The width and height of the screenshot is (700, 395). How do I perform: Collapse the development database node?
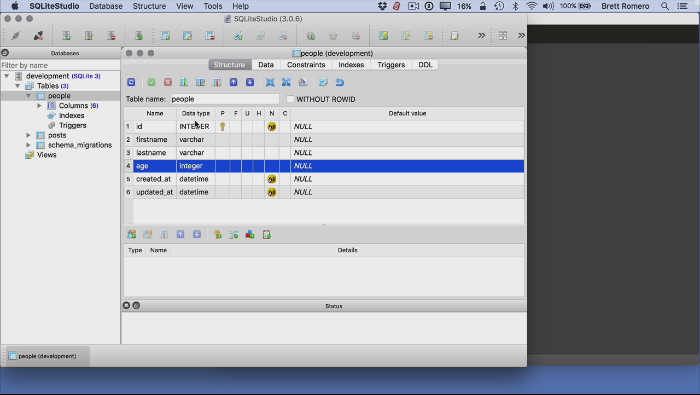pyautogui.click(x=7, y=76)
